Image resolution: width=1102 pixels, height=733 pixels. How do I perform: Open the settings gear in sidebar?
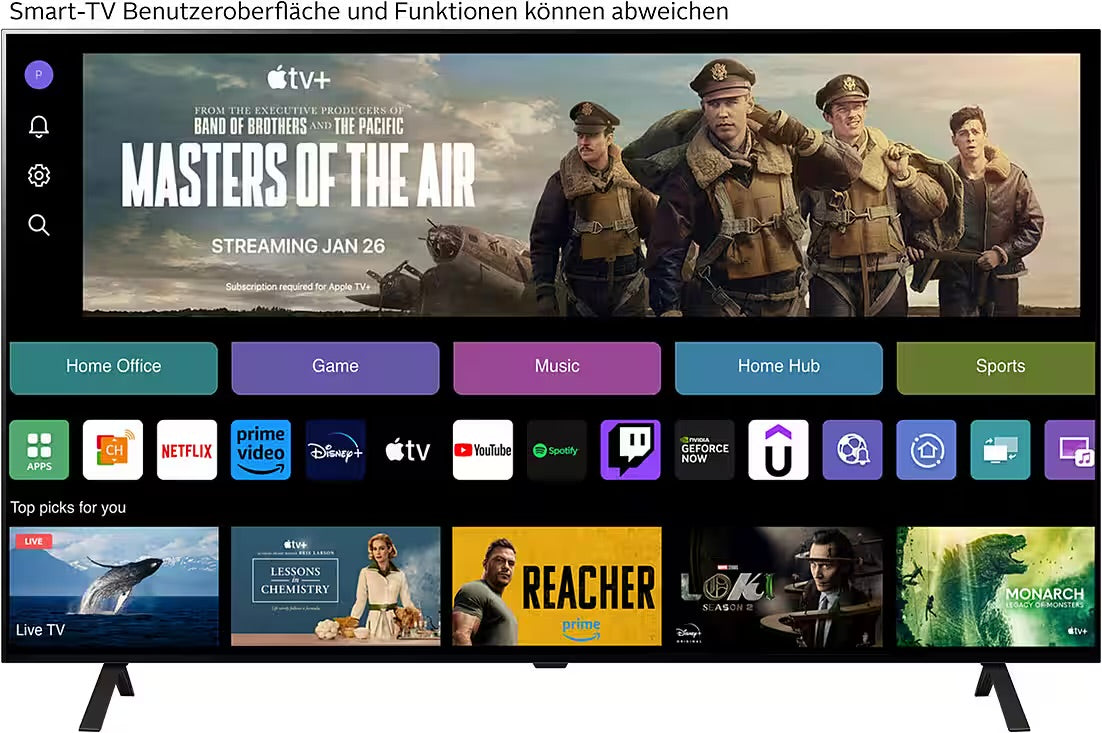coord(39,176)
